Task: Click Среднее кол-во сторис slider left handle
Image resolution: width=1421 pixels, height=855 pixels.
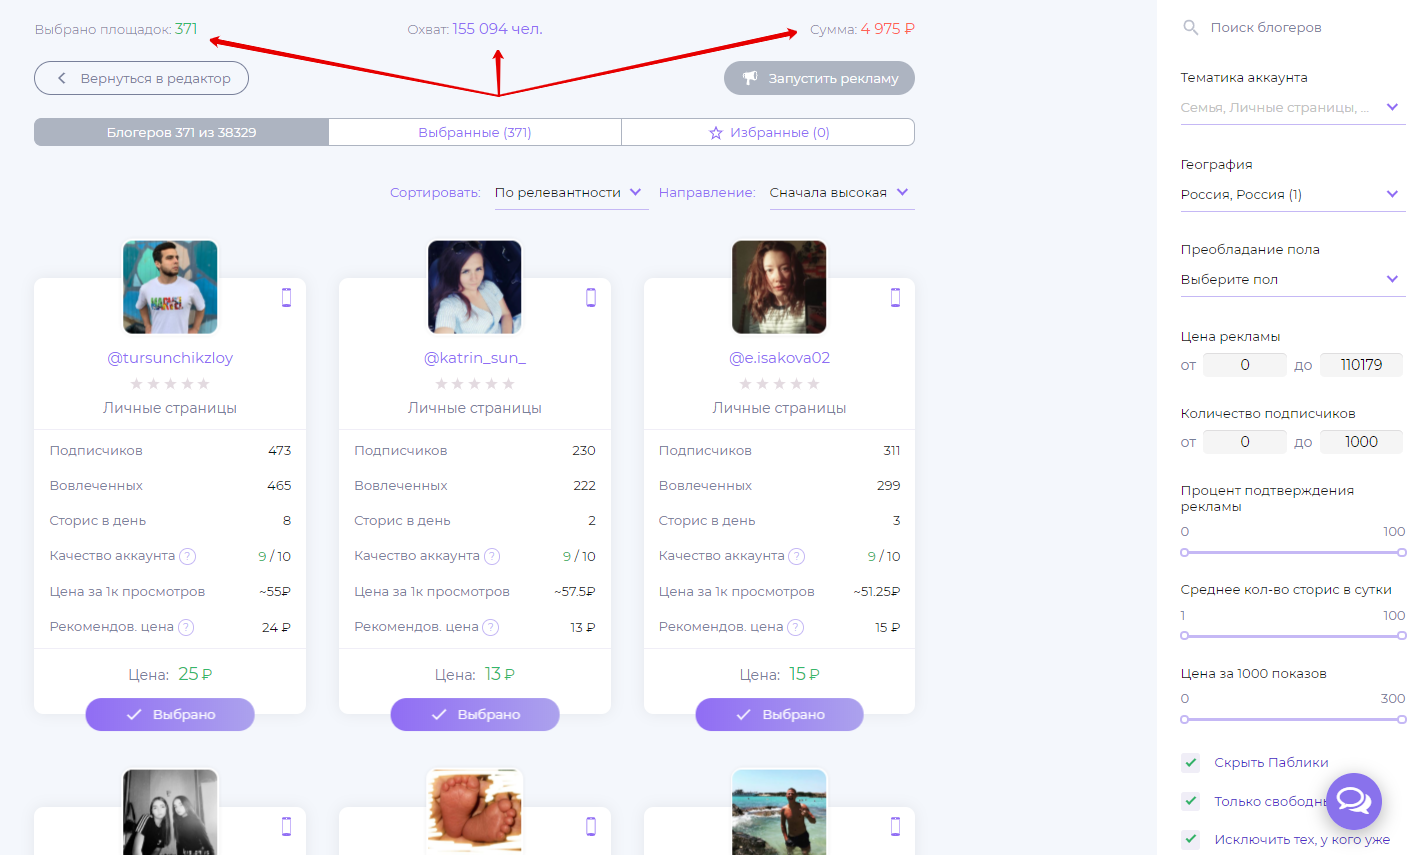Action: (1185, 635)
